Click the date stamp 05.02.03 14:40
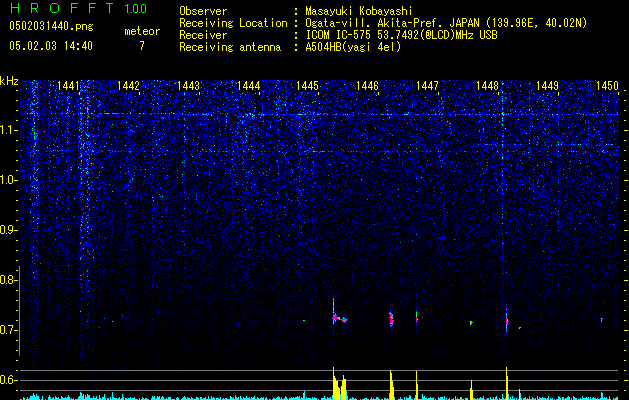 click(x=51, y=46)
